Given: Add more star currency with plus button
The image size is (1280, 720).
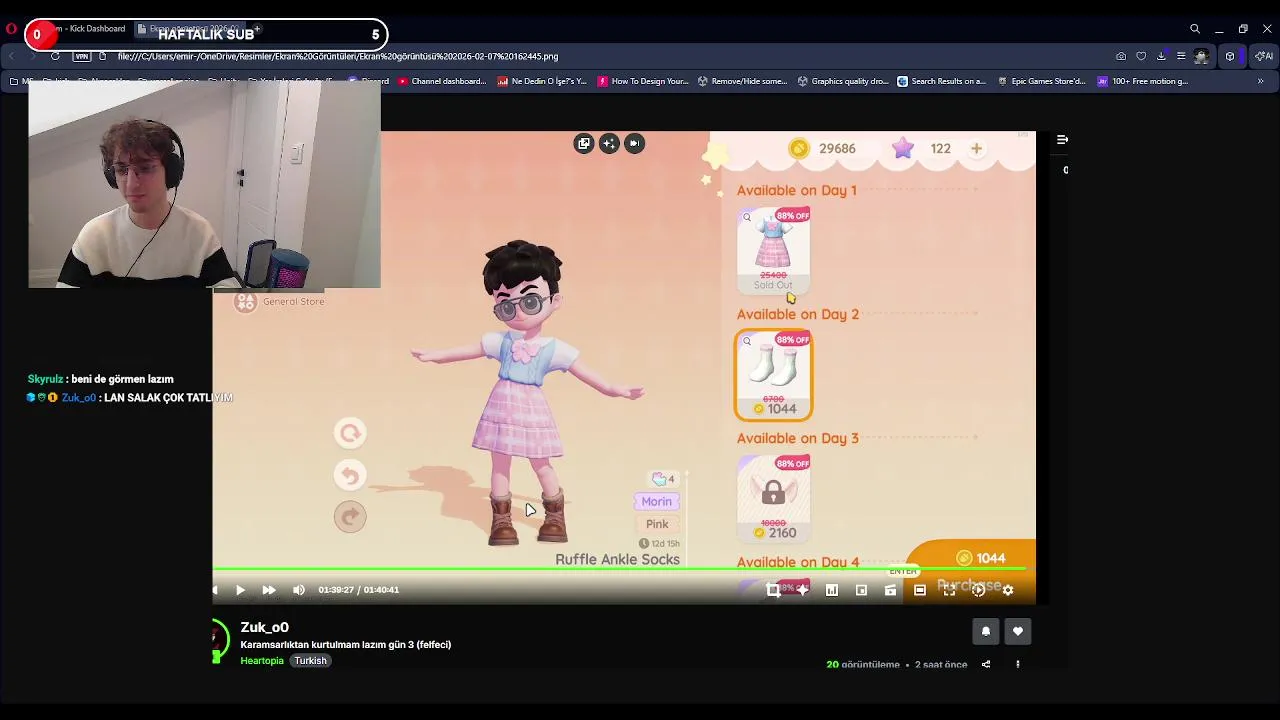Looking at the screenshot, I should (976, 148).
